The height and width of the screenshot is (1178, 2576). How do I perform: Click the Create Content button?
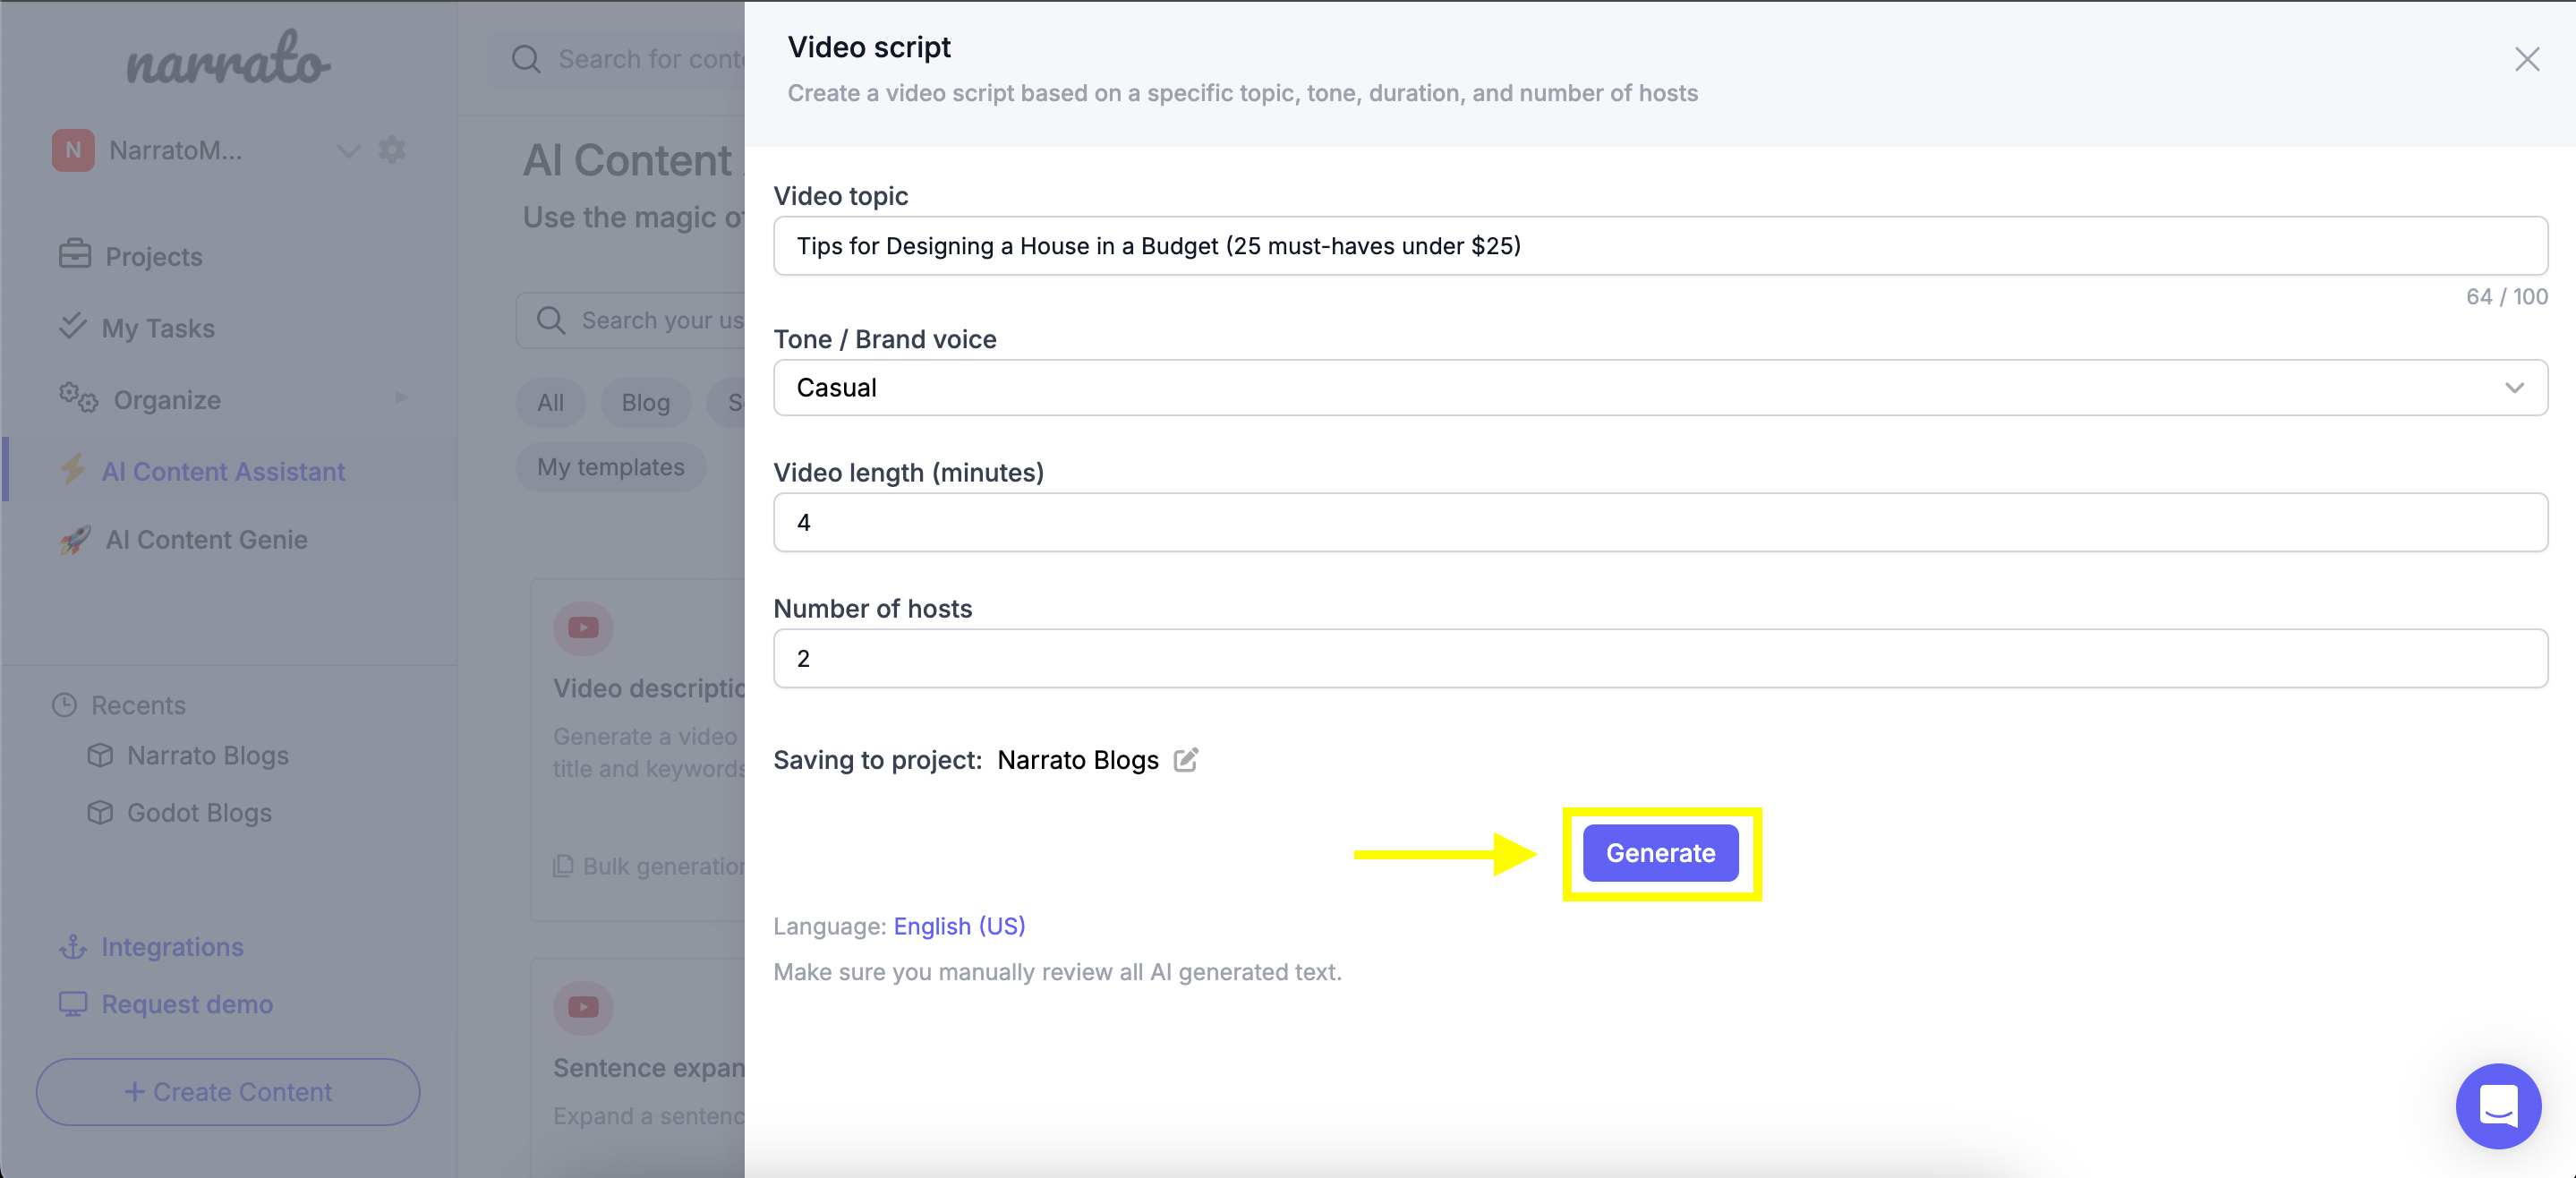click(228, 1092)
